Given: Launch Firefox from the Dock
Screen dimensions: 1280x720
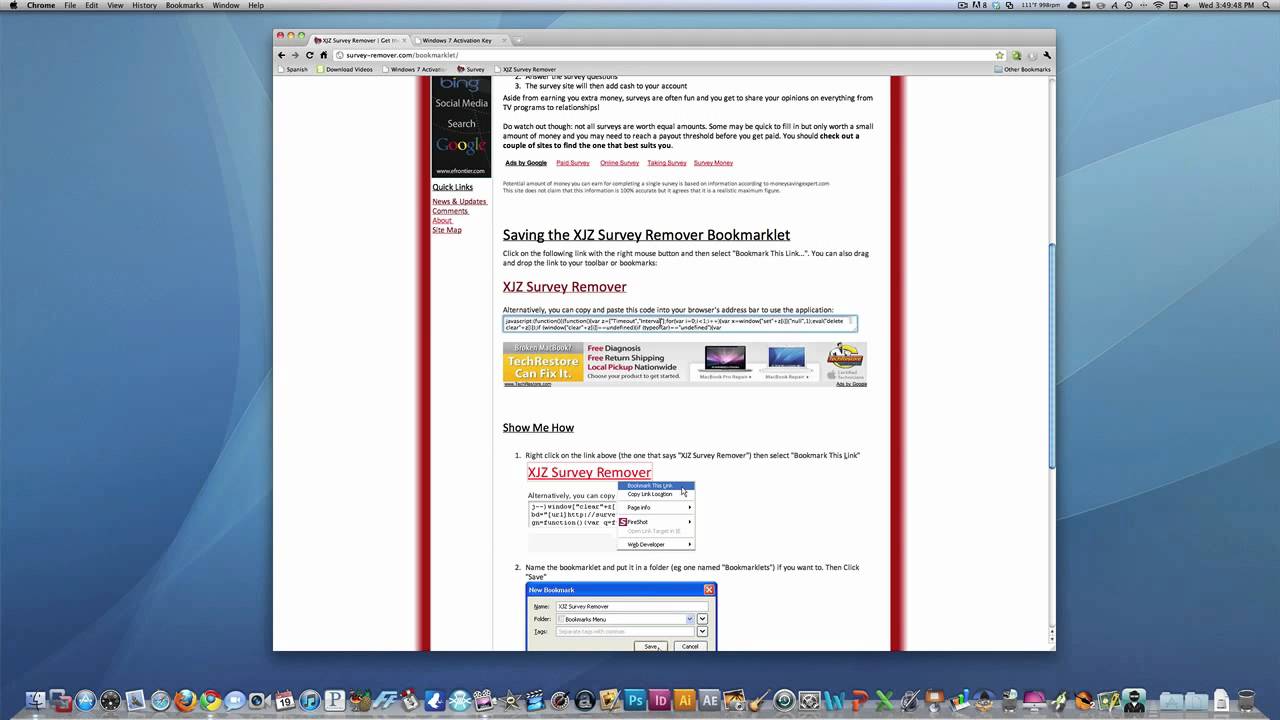Looking at the screenshot, I should tap(186, 701).
